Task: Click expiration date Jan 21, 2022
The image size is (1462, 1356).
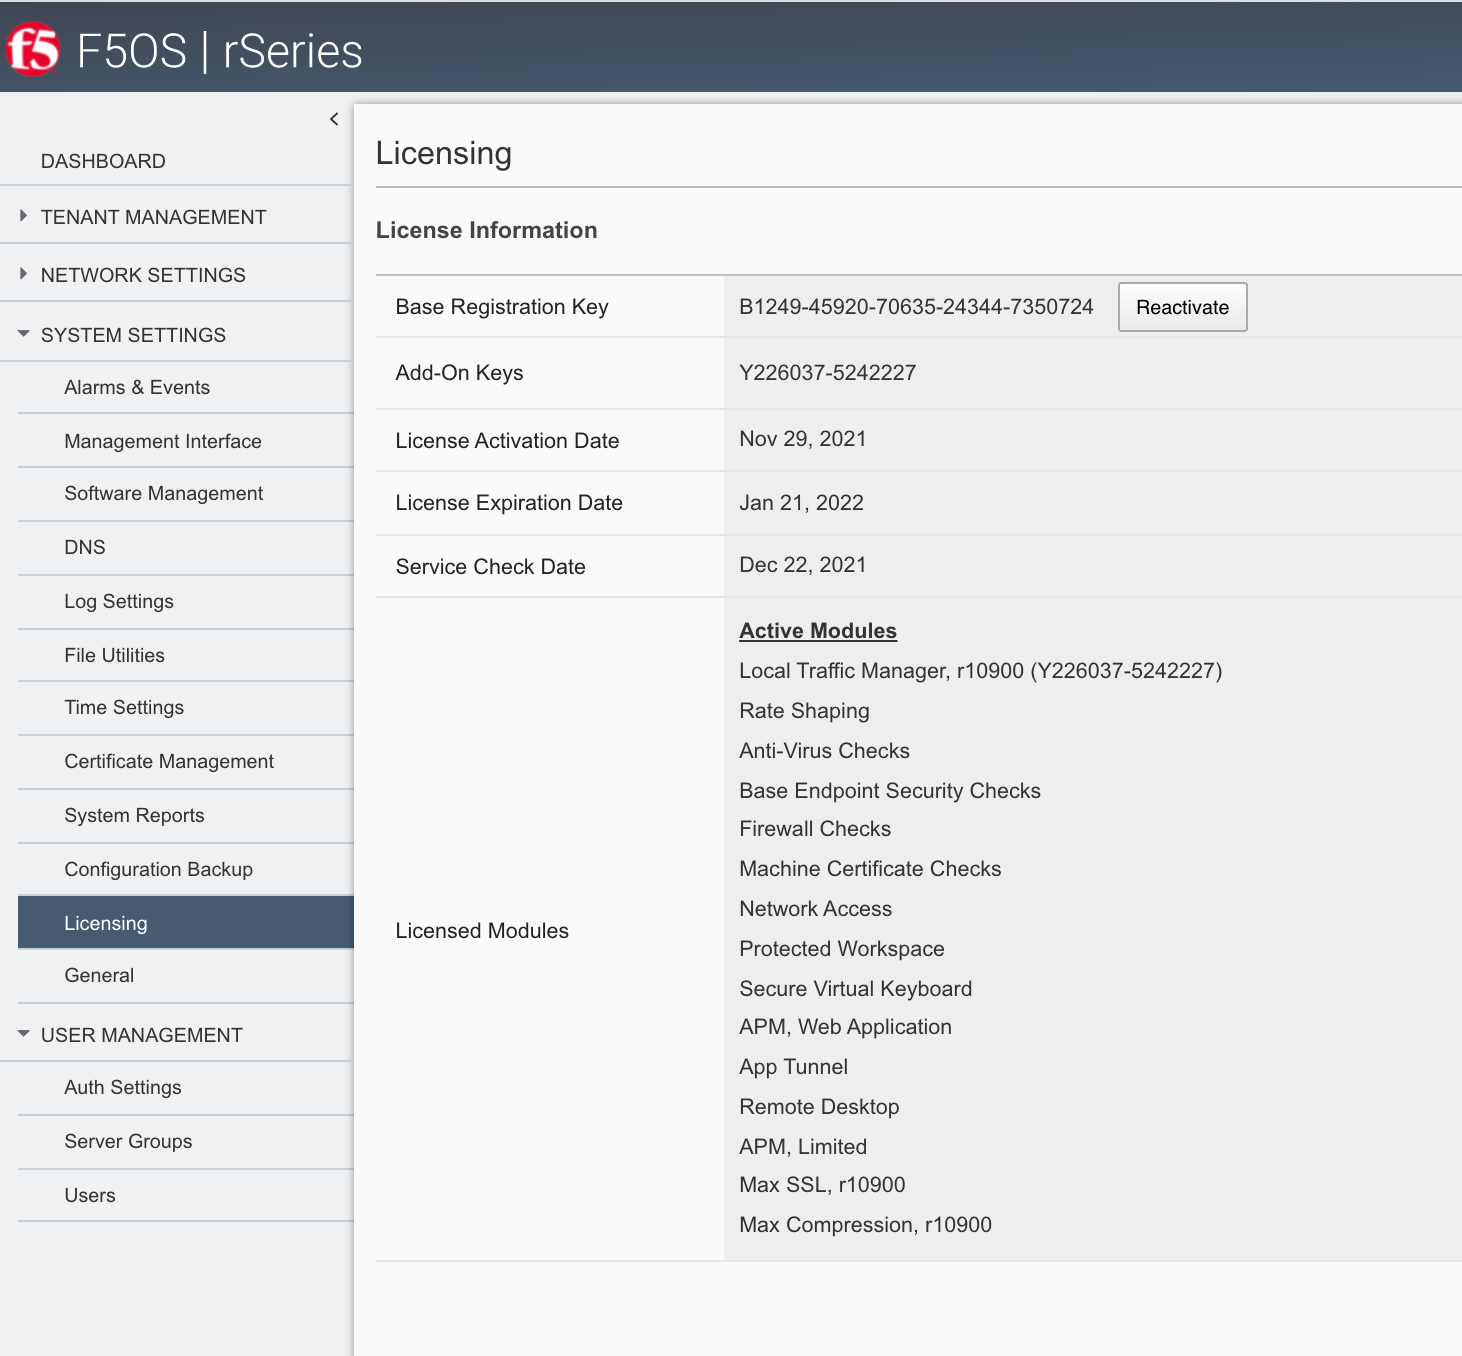Action: [x=801, y=503]
